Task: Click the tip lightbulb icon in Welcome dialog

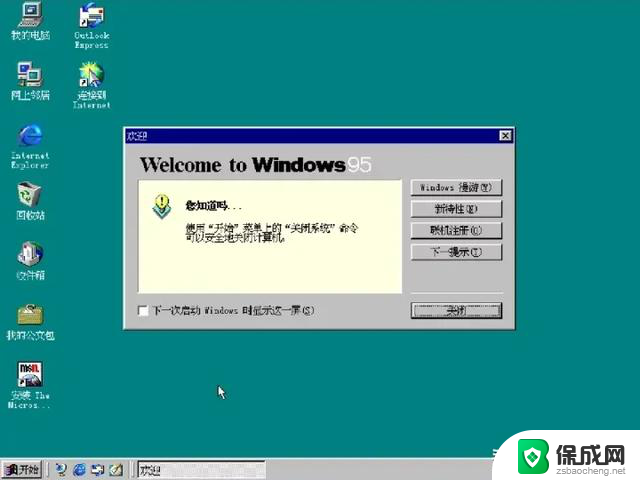Action: (162, 206)
